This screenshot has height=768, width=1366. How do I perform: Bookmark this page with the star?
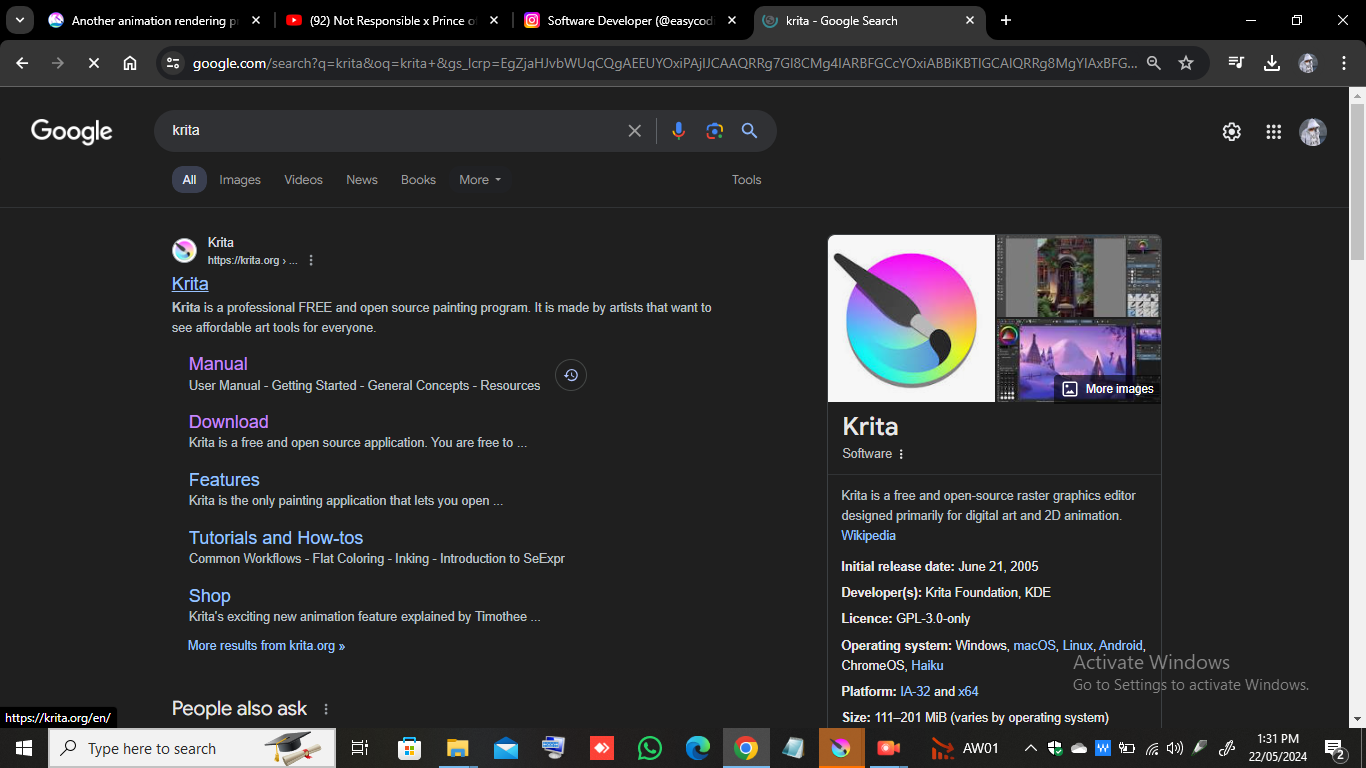(x=1186, y=63)
